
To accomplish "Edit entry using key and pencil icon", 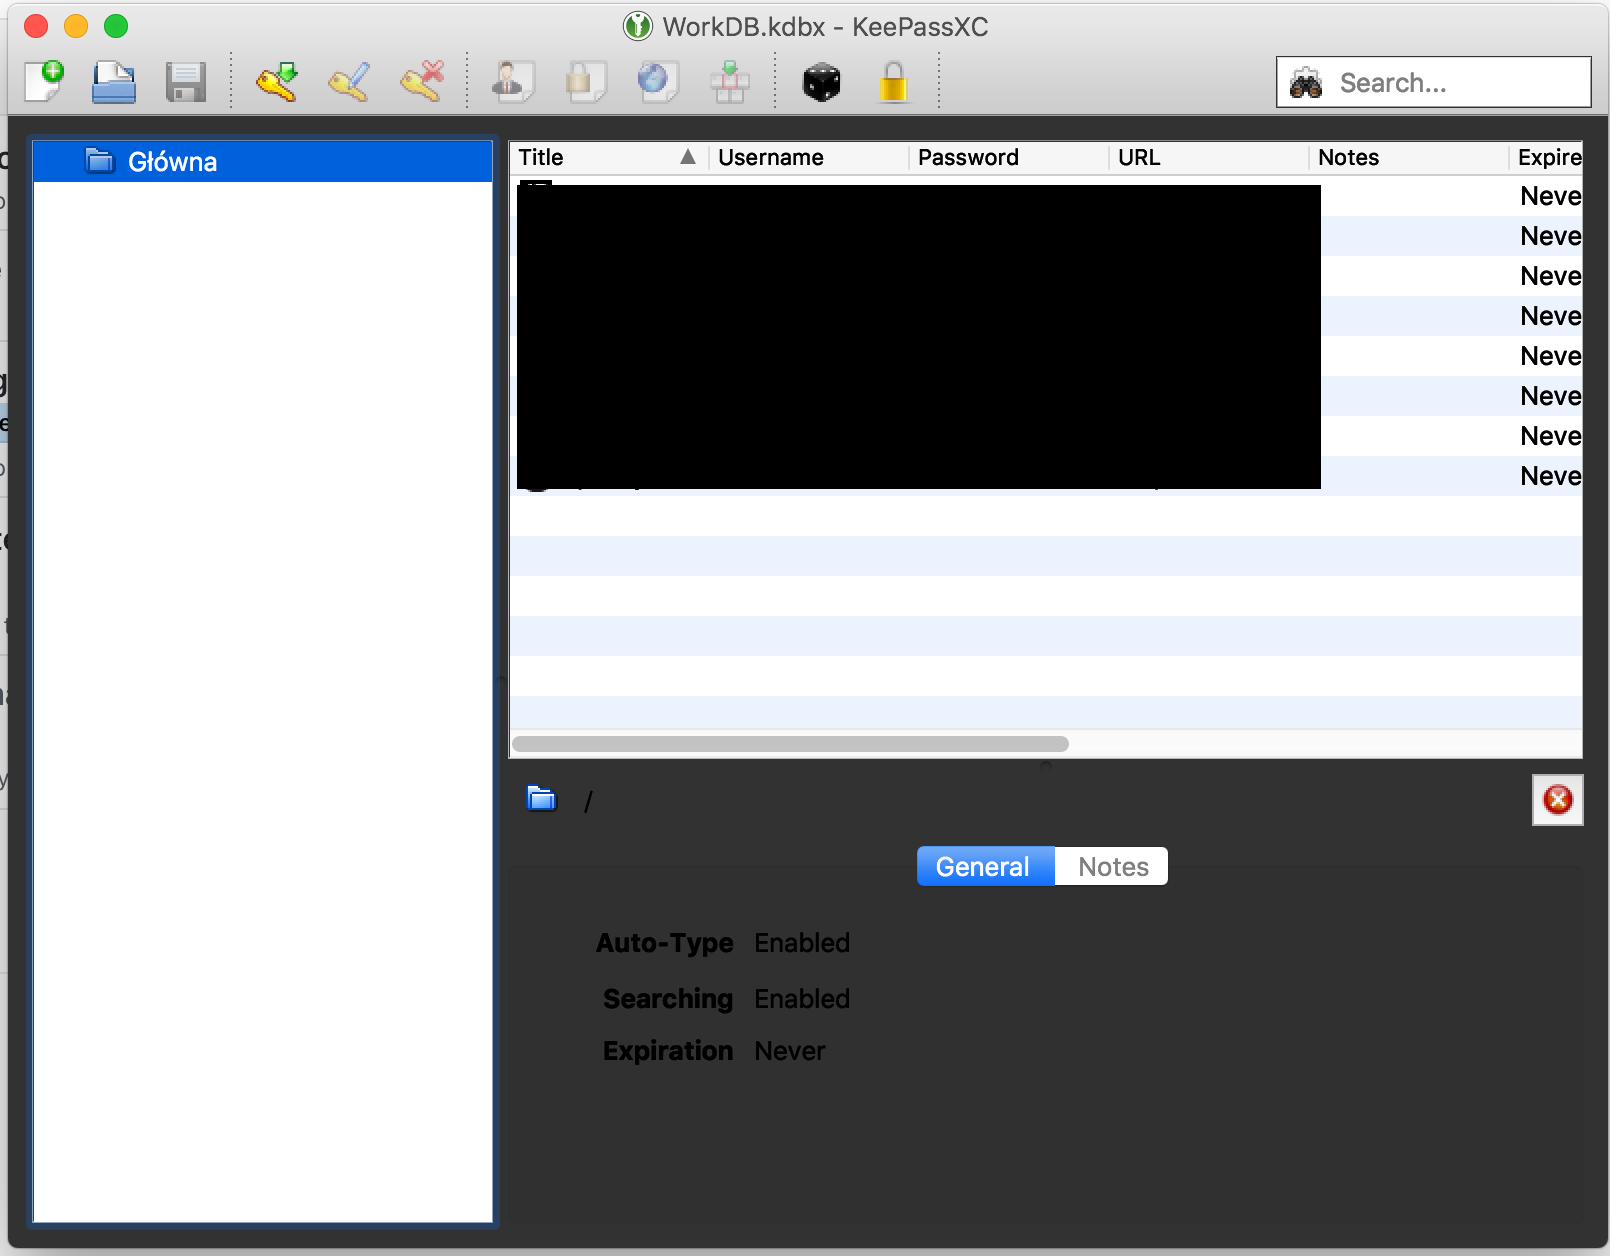I will pyautogui.click(x=349, y=81).
